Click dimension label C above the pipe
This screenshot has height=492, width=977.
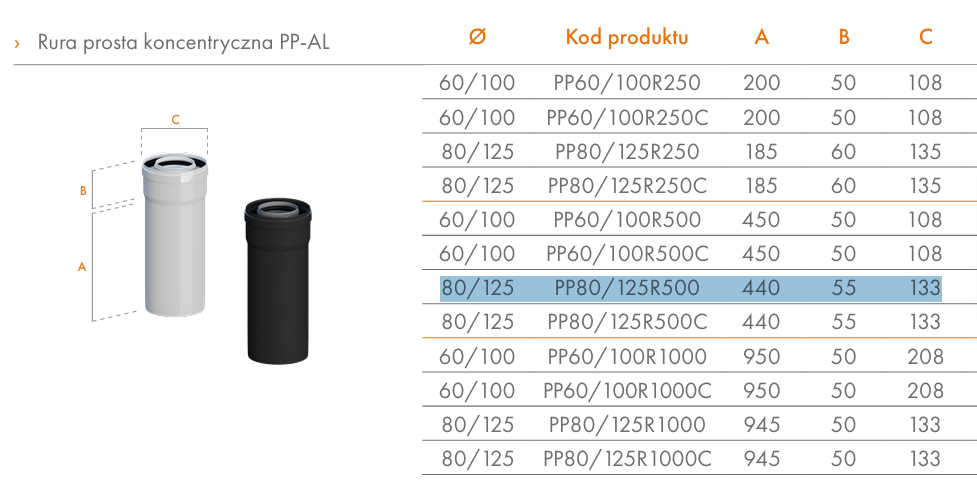[176, 120]
